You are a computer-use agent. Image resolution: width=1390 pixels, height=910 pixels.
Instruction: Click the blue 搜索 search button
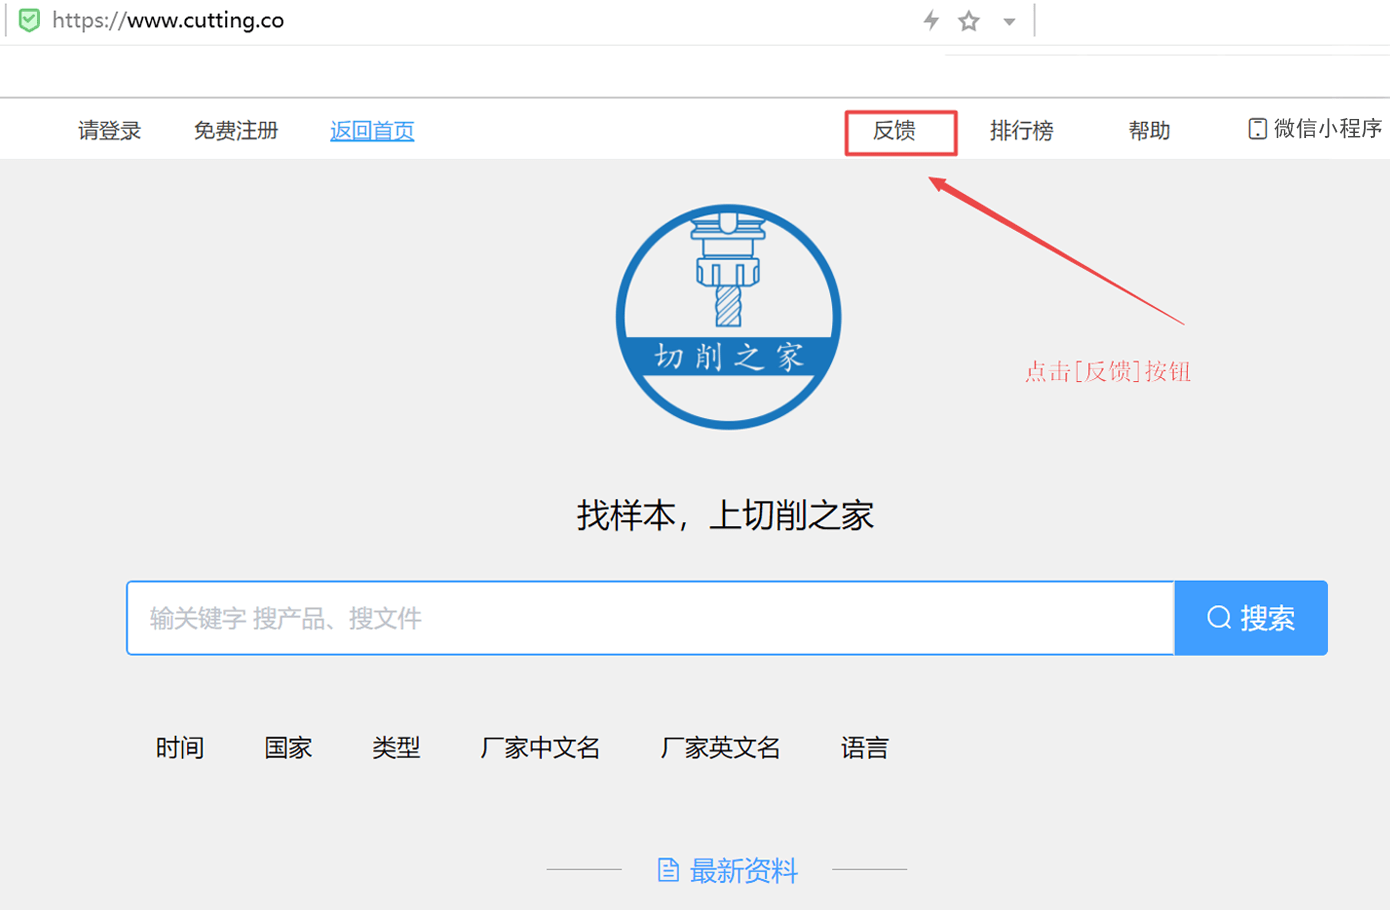tap(1251, 618)
